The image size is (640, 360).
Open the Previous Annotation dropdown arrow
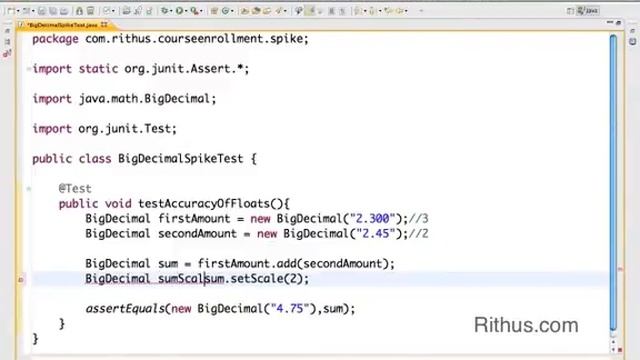tap(380, 11)
